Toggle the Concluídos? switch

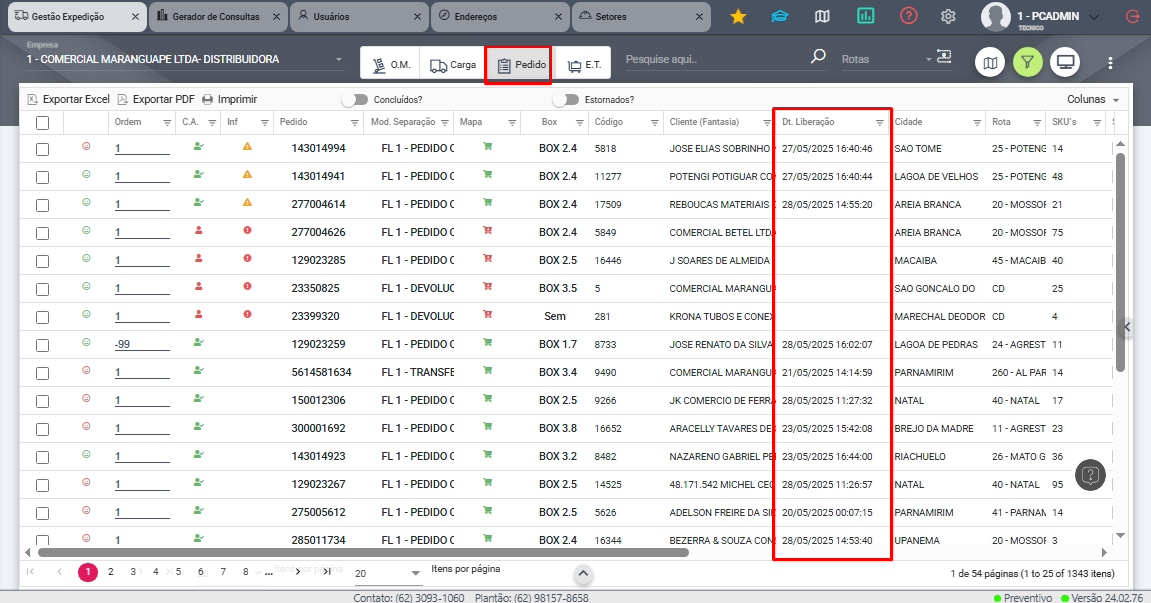pyautogui.click(x=355, y=99)
